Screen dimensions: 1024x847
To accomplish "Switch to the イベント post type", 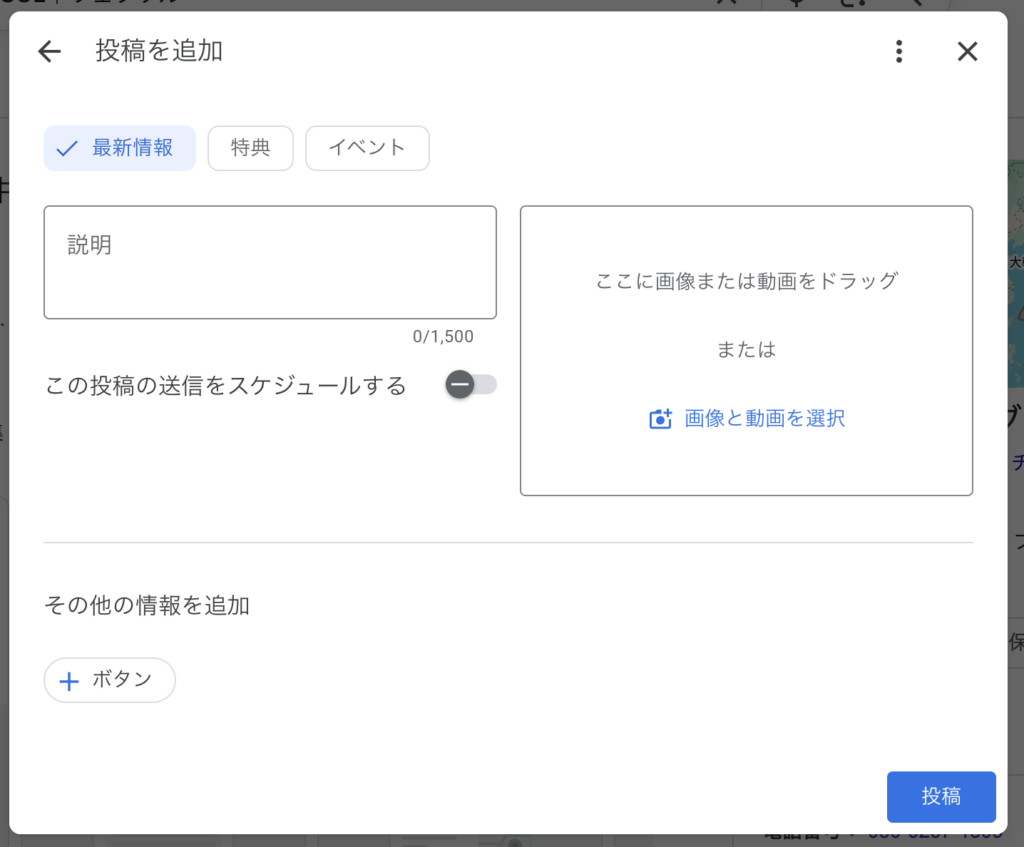I will point(367,148).
